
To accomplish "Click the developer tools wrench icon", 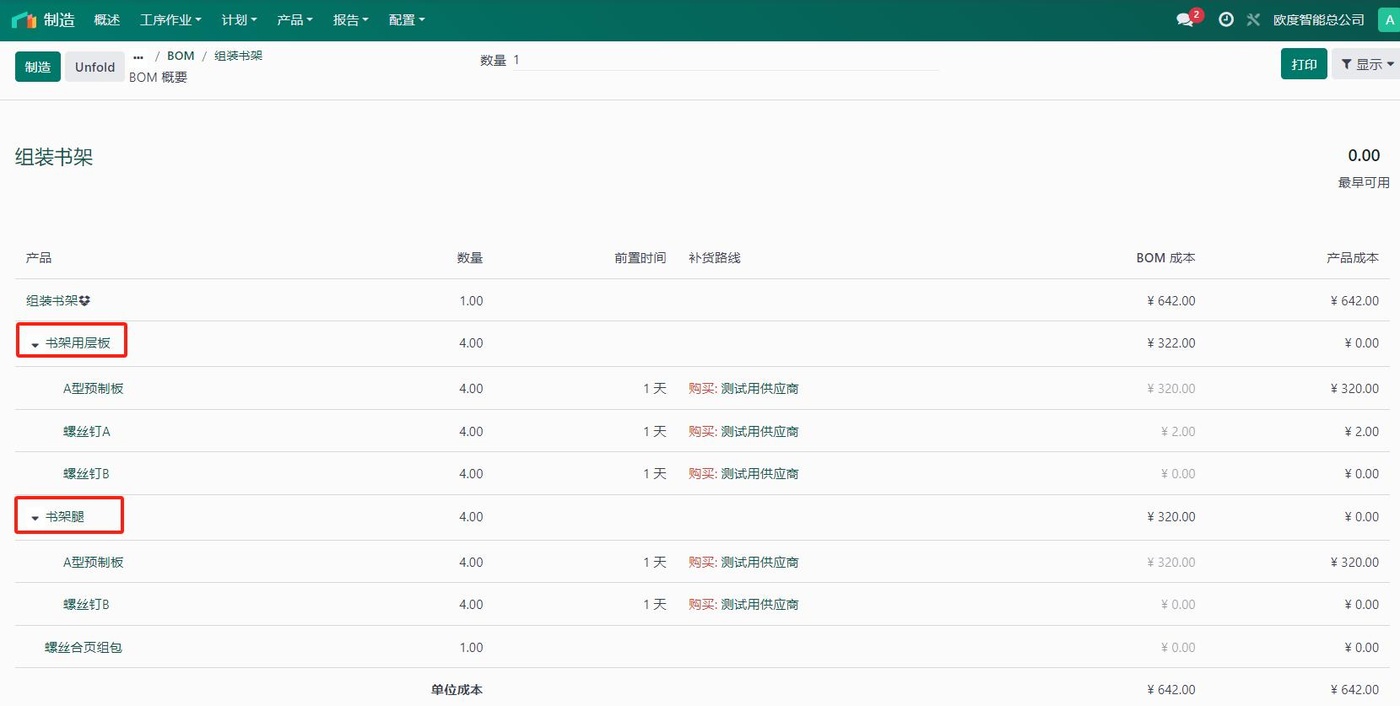I will pyautogui.click(x=1253, y=19).
